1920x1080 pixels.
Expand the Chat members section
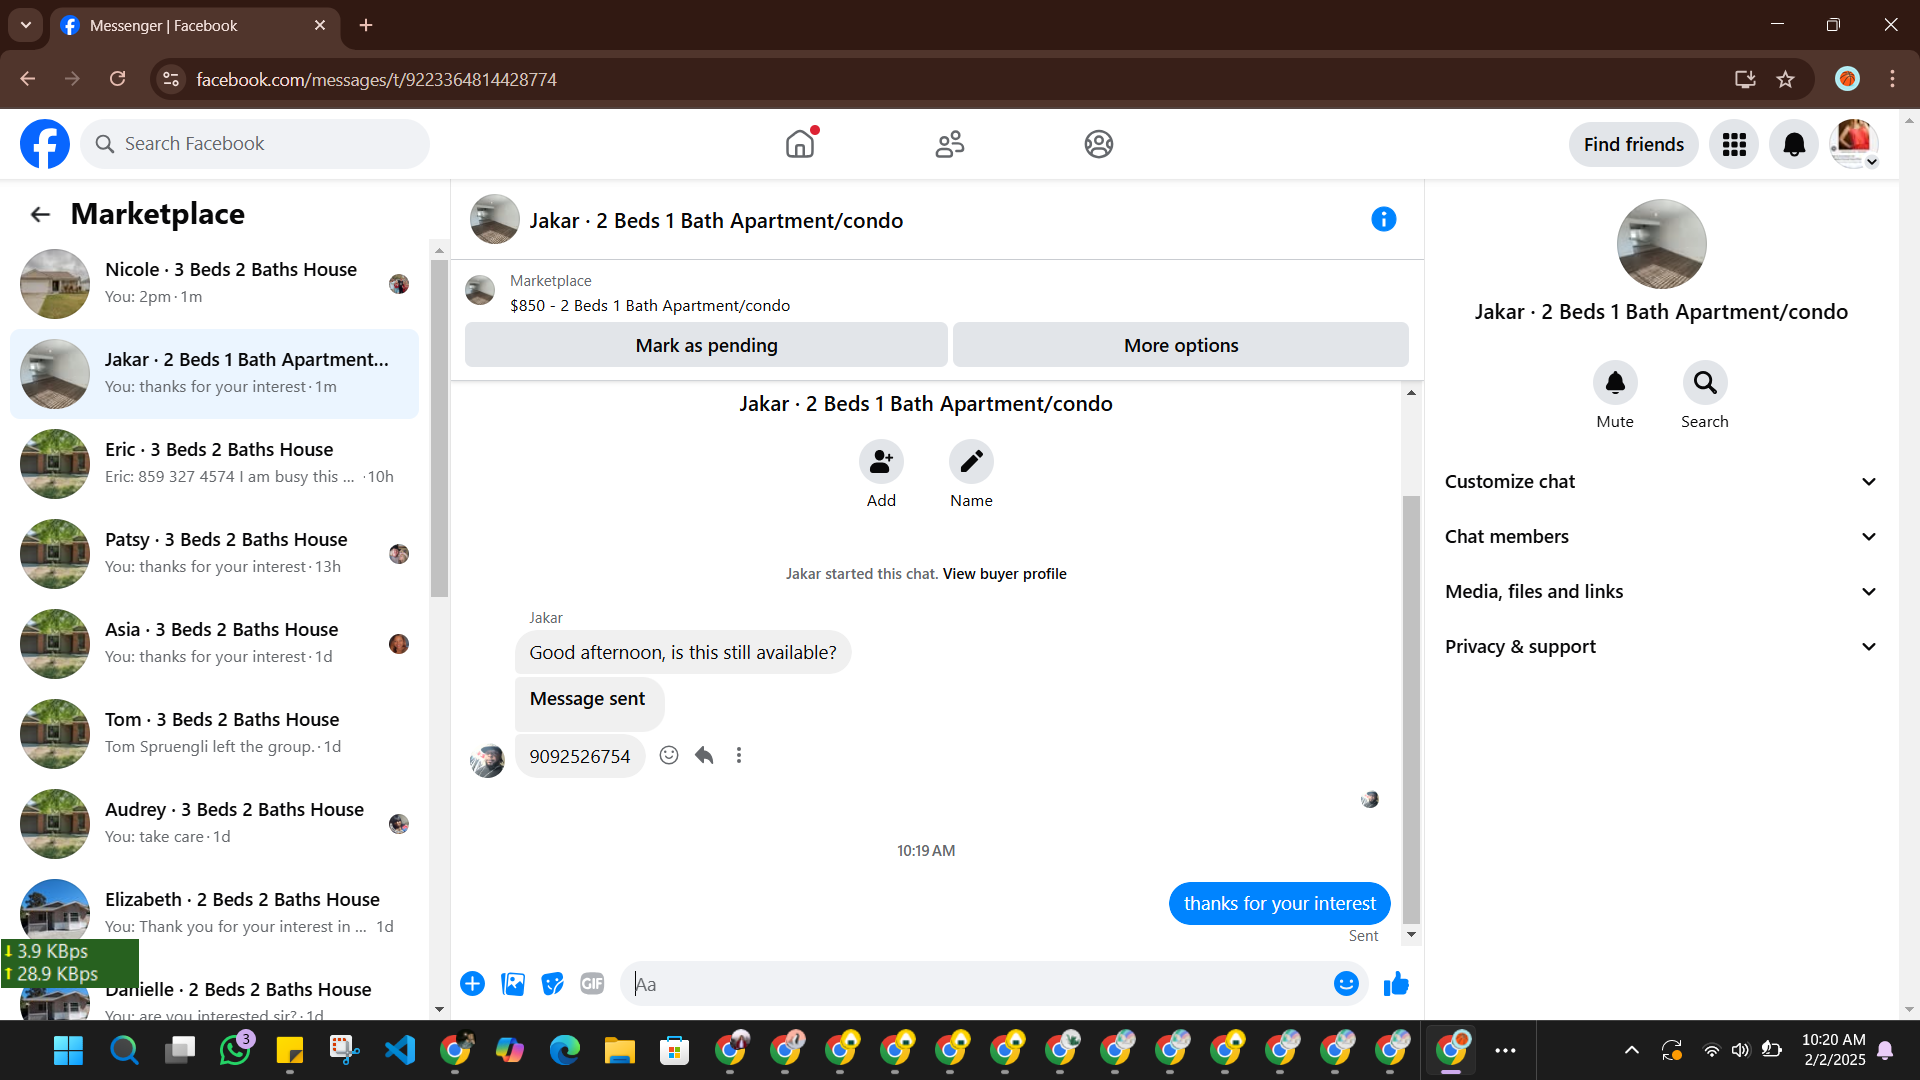pos(1660,537)
